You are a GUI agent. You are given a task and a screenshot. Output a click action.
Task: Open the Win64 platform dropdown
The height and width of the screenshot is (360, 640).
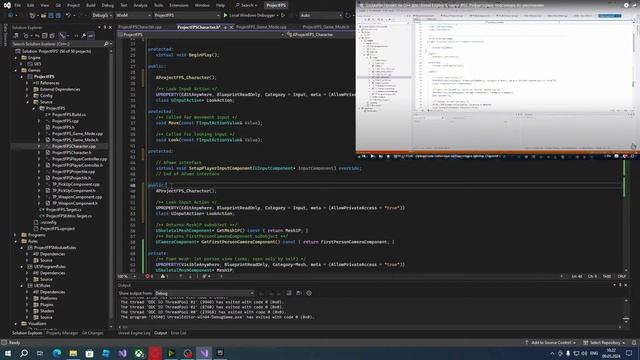pos(133,15)
